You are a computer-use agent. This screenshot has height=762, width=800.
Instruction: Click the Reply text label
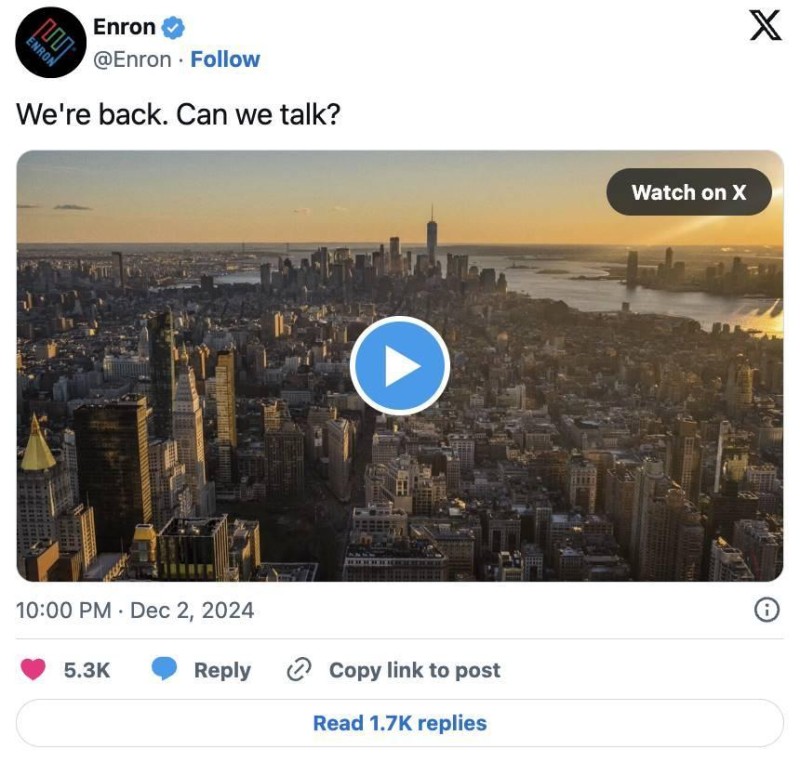(x=222, y=670)
